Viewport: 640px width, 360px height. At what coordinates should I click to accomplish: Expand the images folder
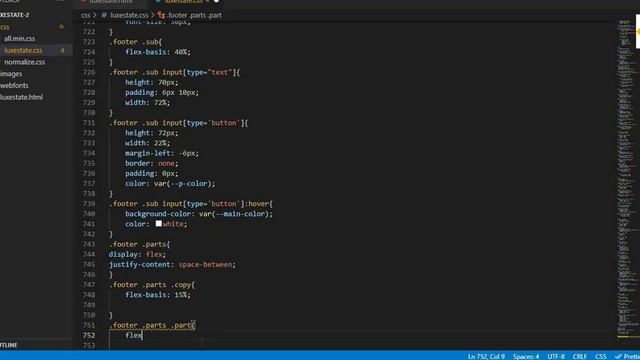pyautogui.click(x=11, y=74)
